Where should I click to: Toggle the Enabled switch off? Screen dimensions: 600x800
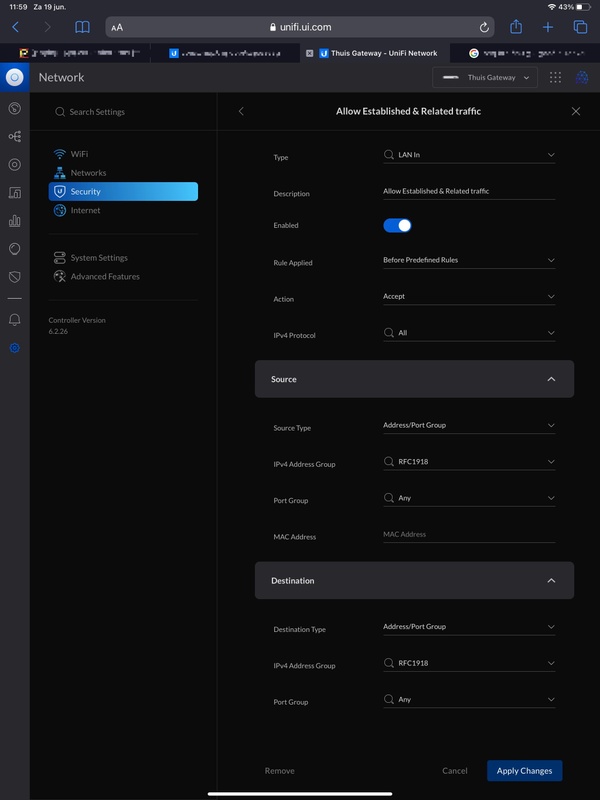(397, 226)
